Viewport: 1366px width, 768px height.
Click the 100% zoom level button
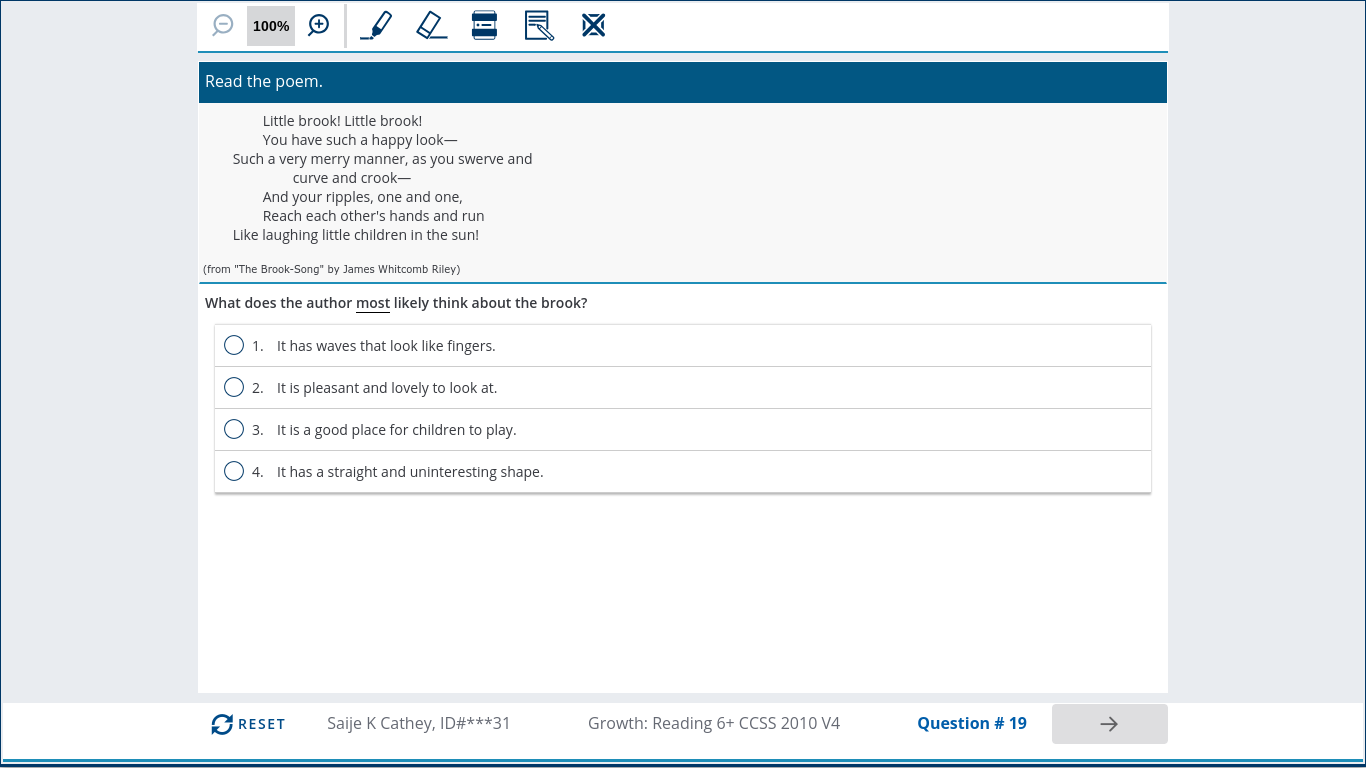(x=271, y=26)
